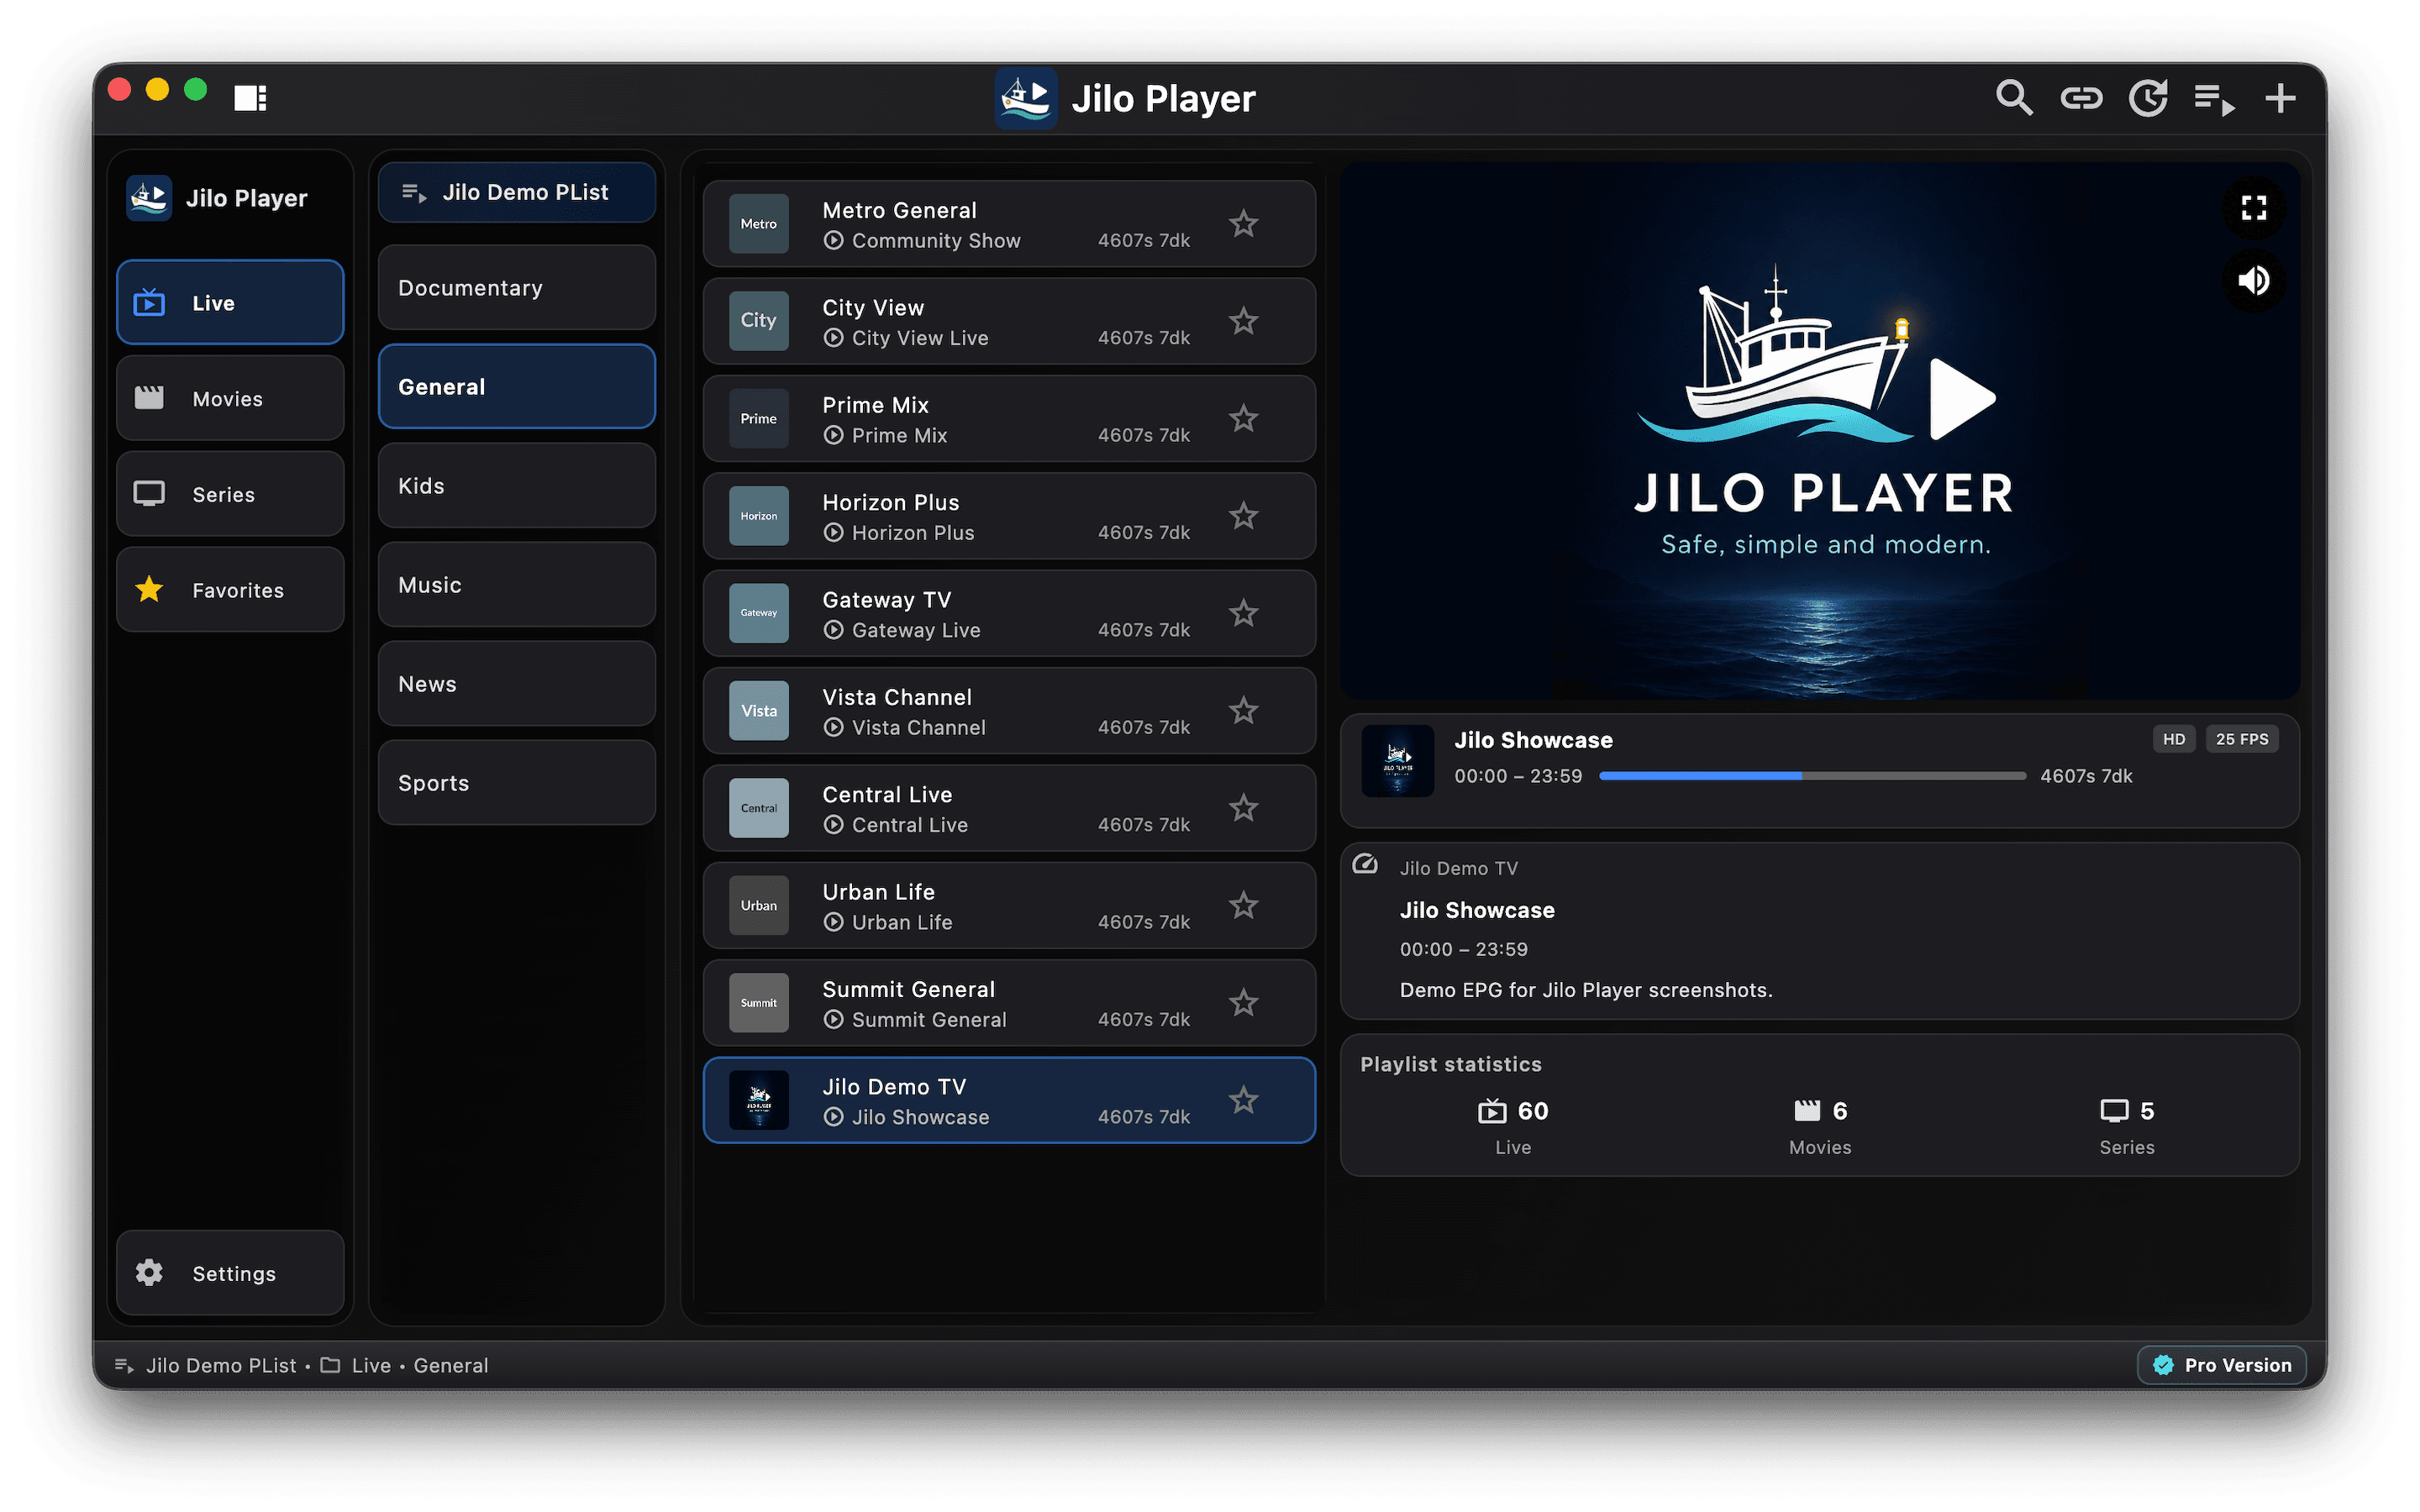Click the Jilo Showcase progress bar

1812,776
